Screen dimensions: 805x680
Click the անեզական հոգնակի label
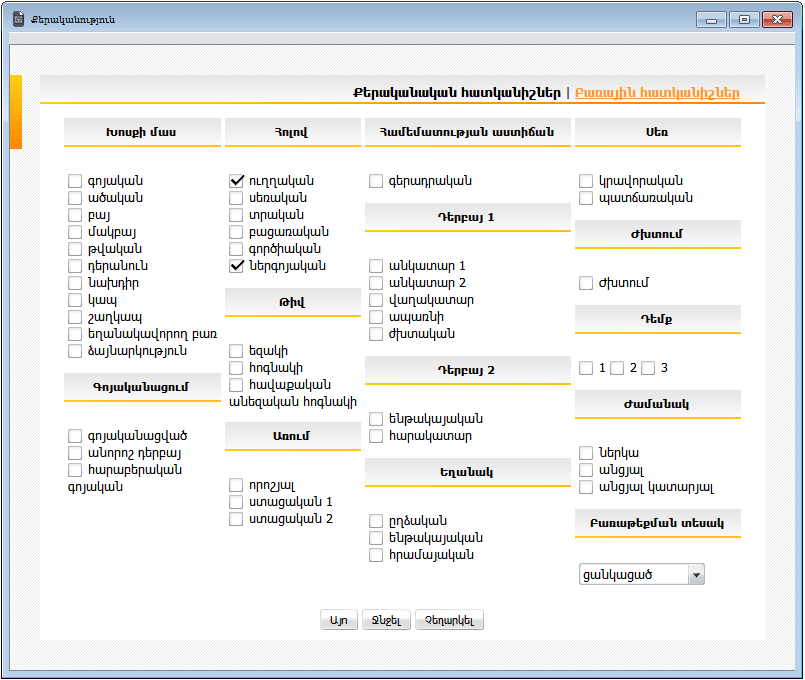pyautogui.click(x=293, y=402)
